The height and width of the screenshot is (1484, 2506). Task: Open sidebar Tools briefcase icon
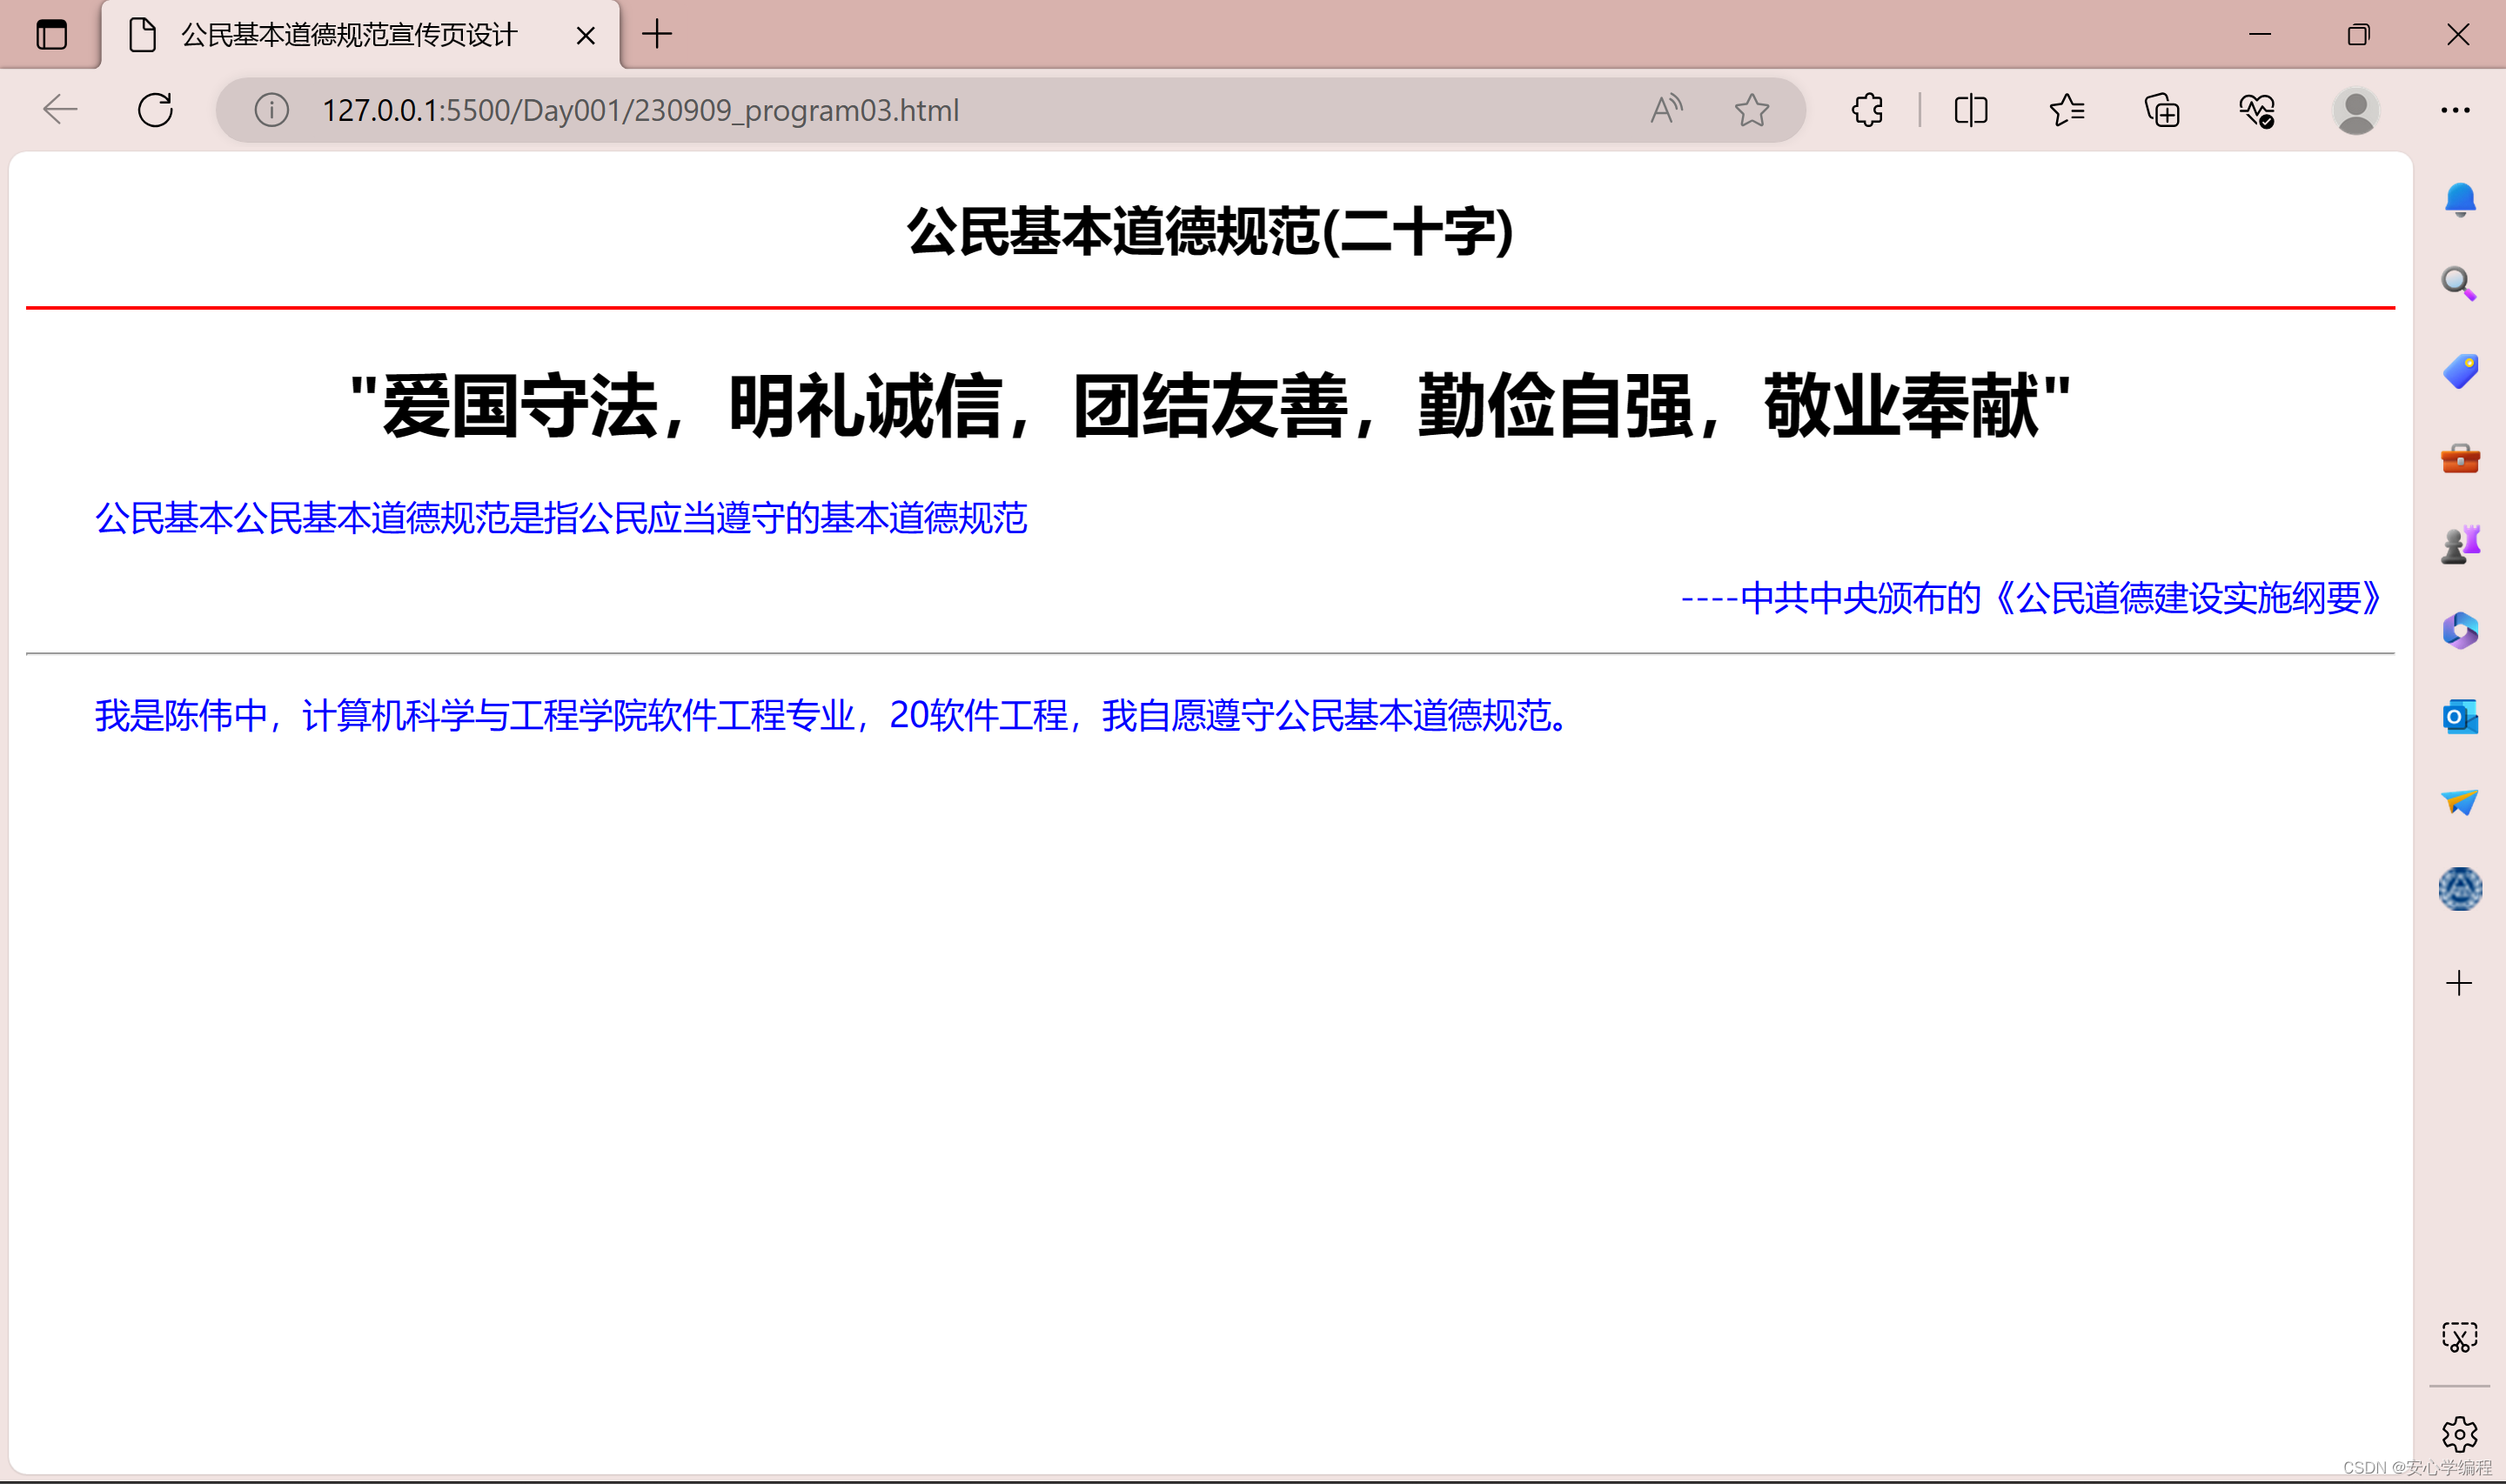coord(2460,458)
